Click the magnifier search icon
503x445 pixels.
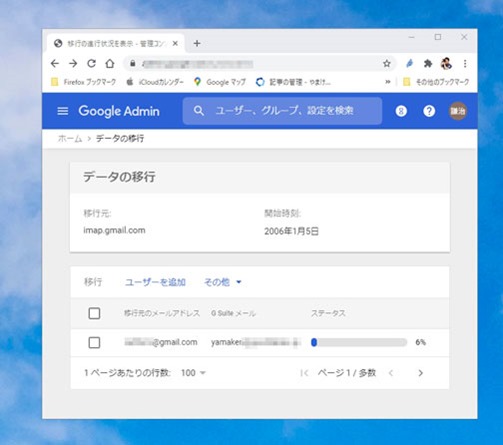point(199,111)
